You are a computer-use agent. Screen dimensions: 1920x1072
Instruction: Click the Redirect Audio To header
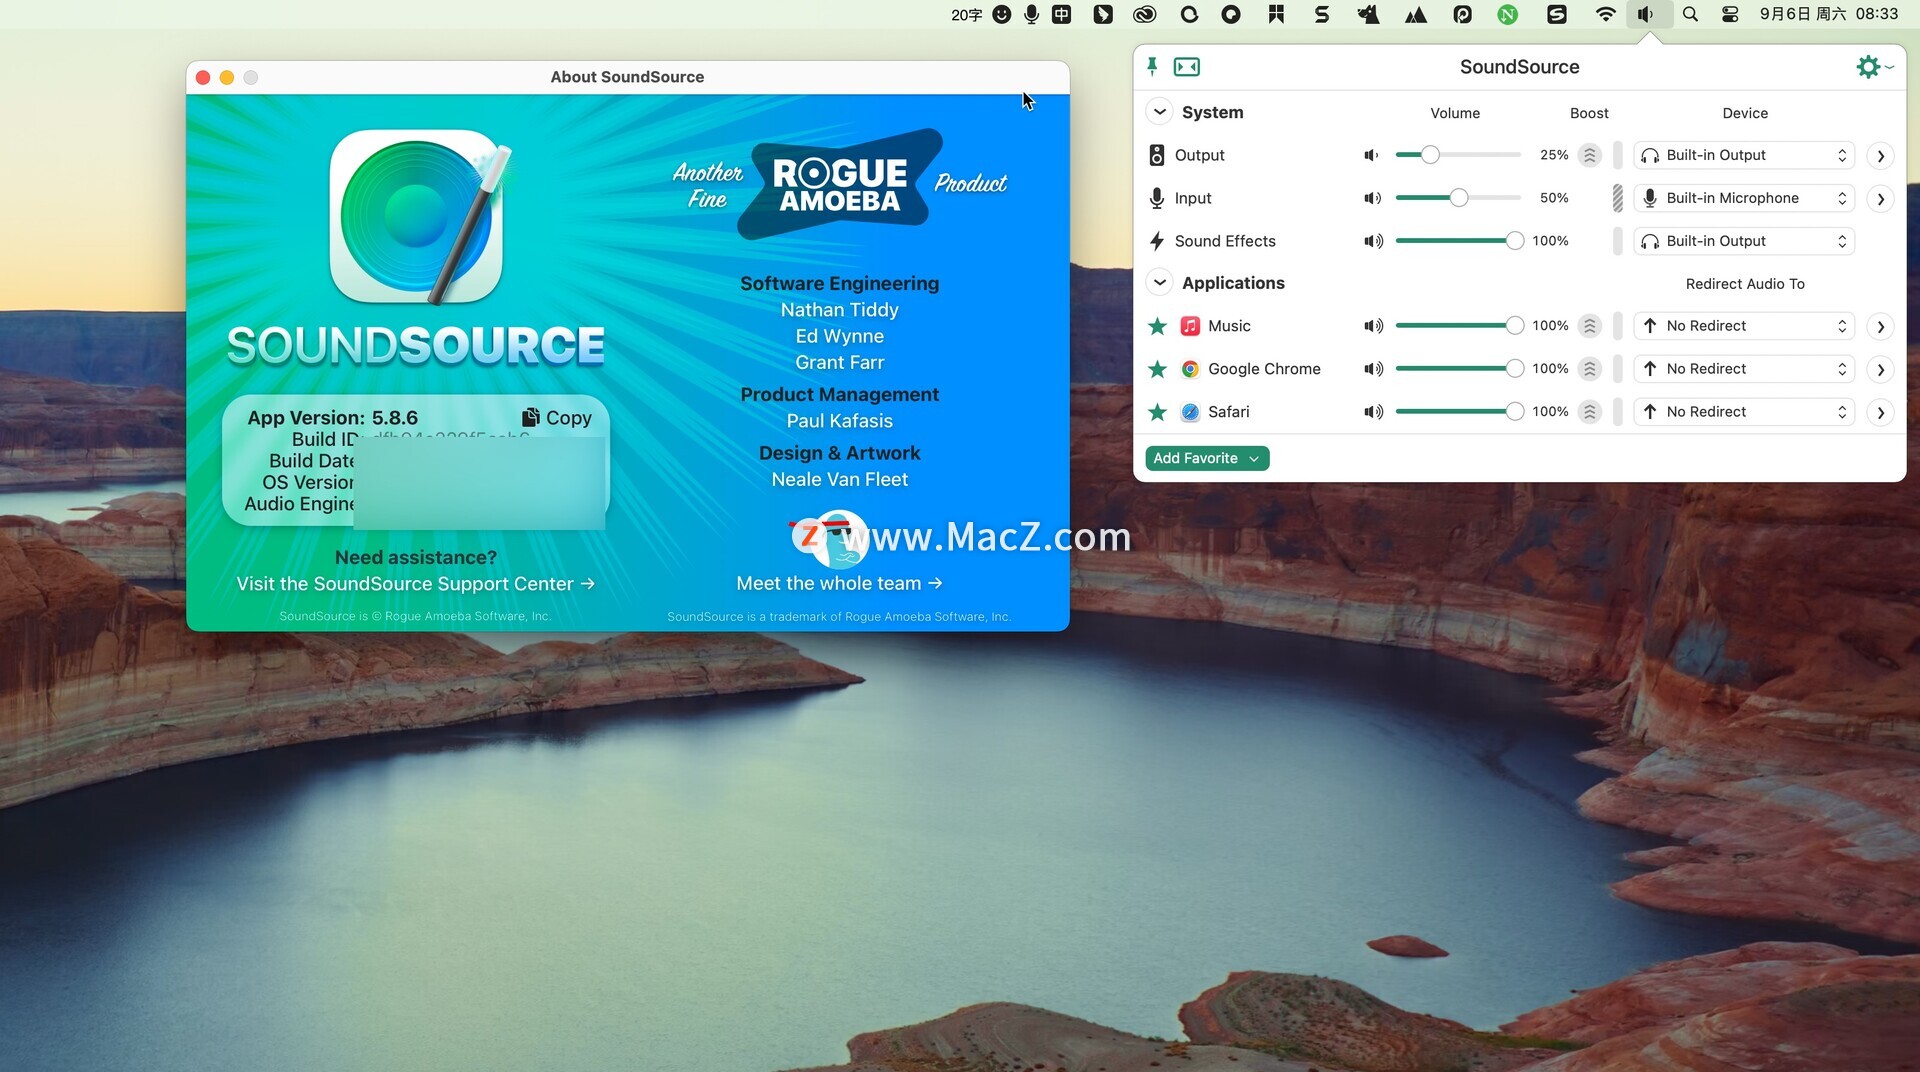1745,284
